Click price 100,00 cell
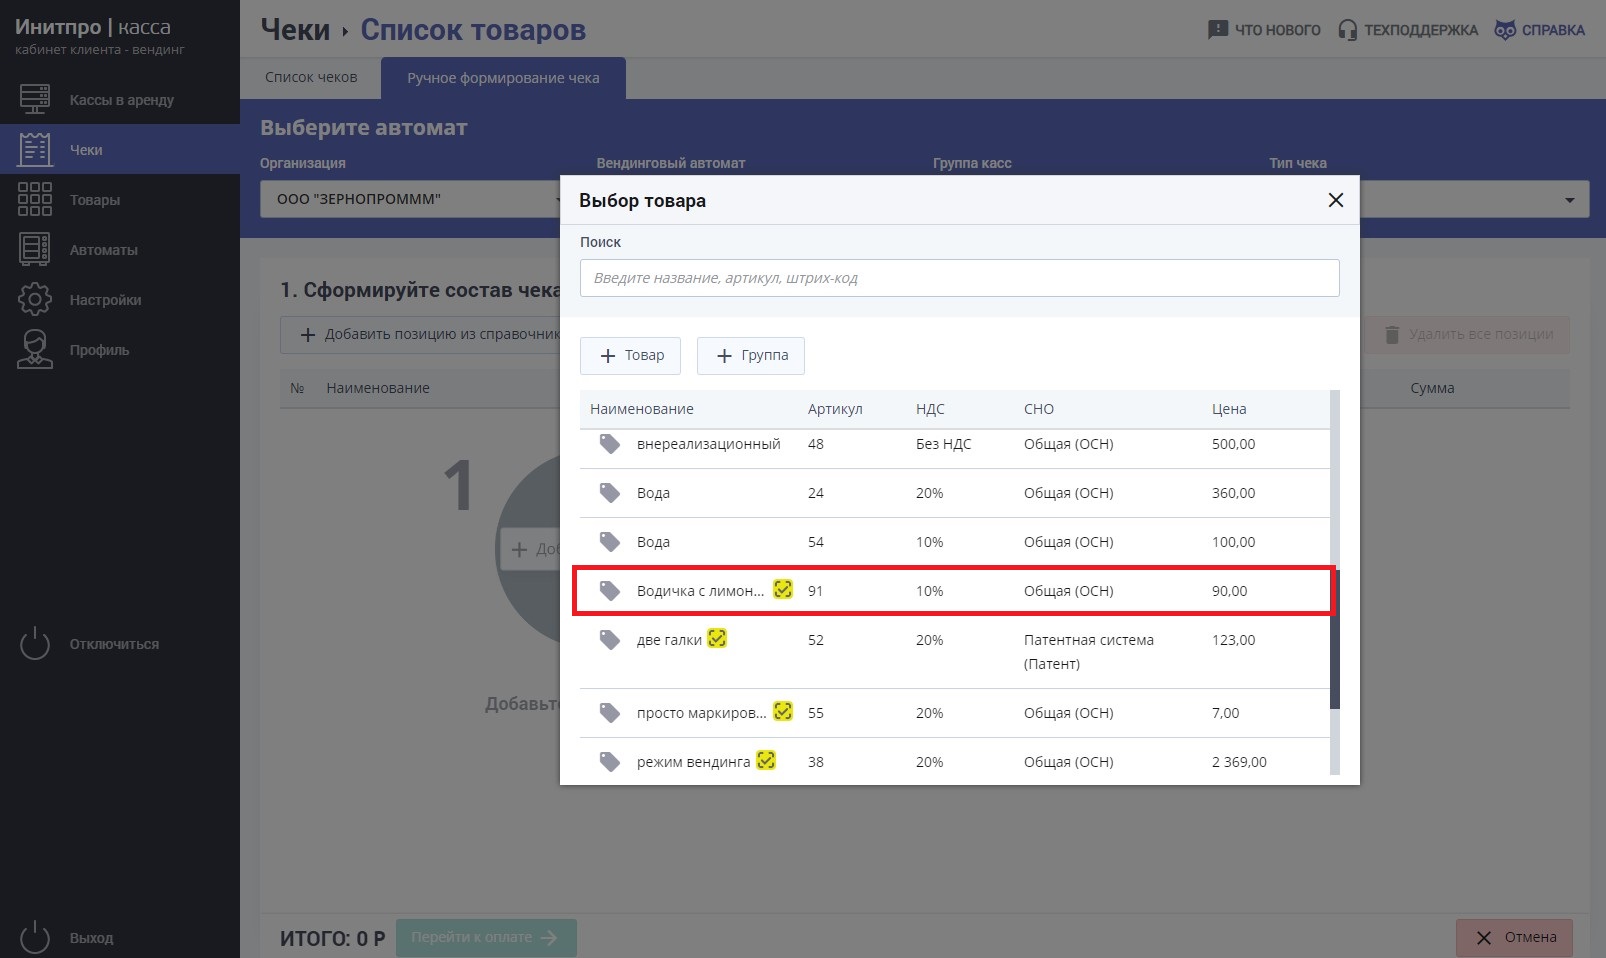1606x958 pixels. (x=1234, y=542)
